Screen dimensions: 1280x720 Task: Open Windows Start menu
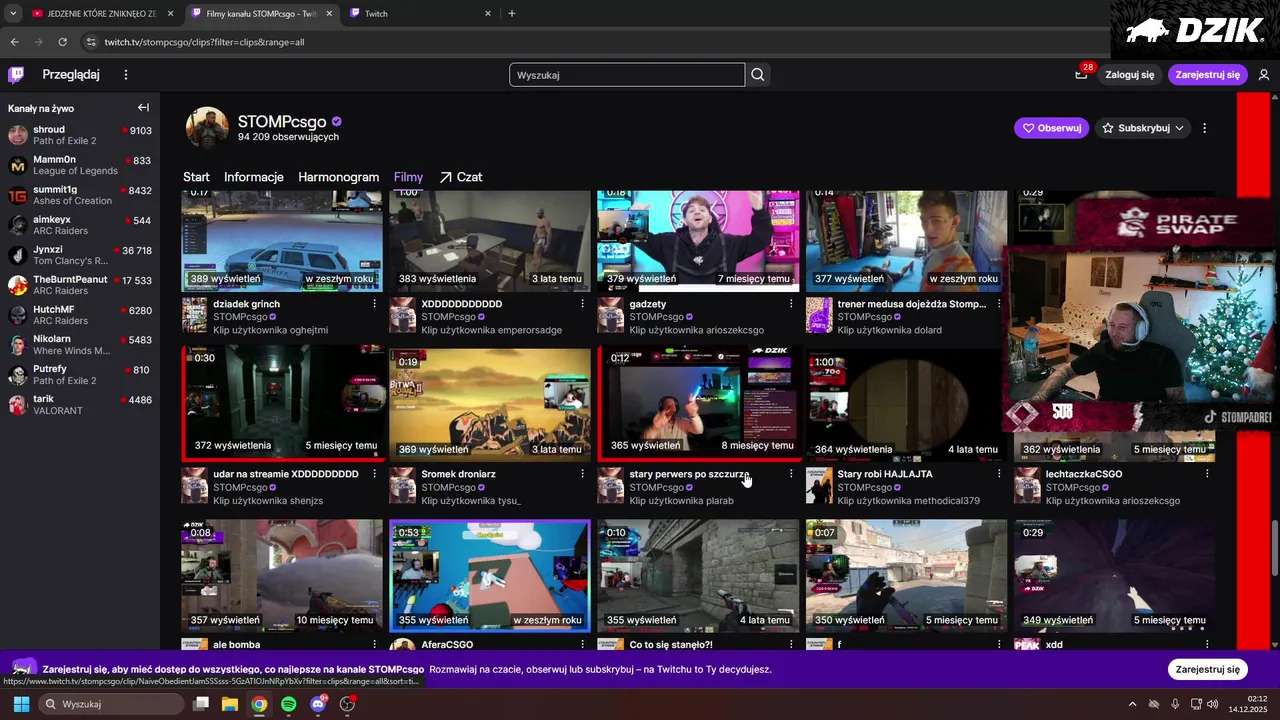pyautogui.click(x=21, y=704)
